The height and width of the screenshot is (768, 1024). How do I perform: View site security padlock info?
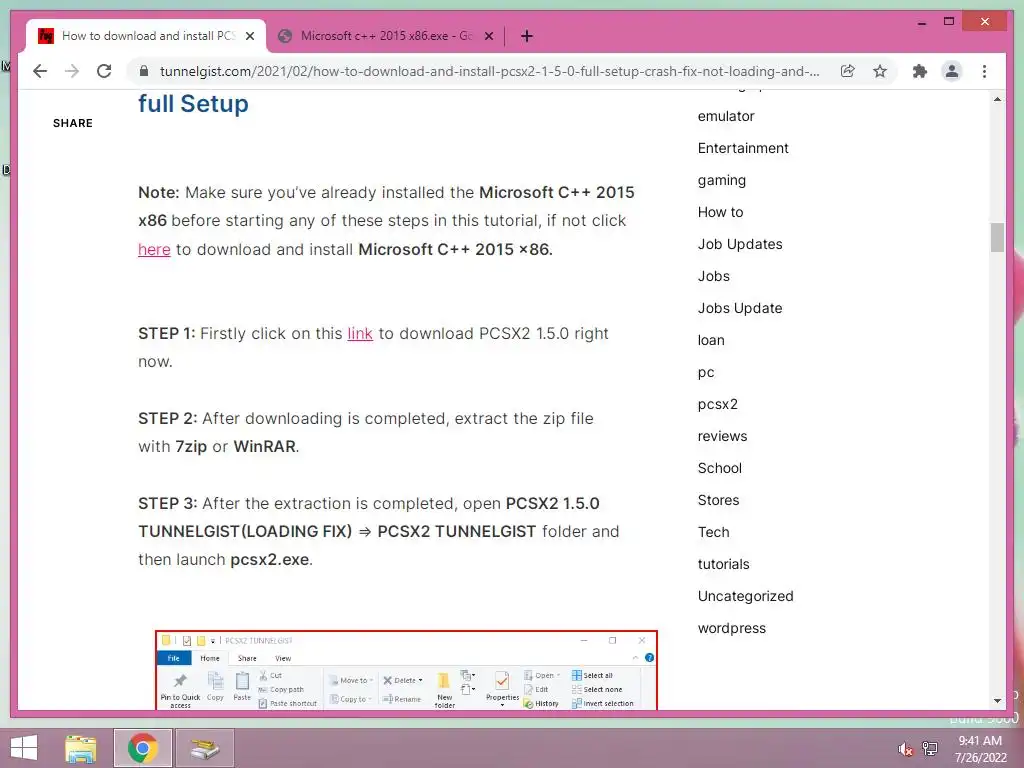pos(144,71)
